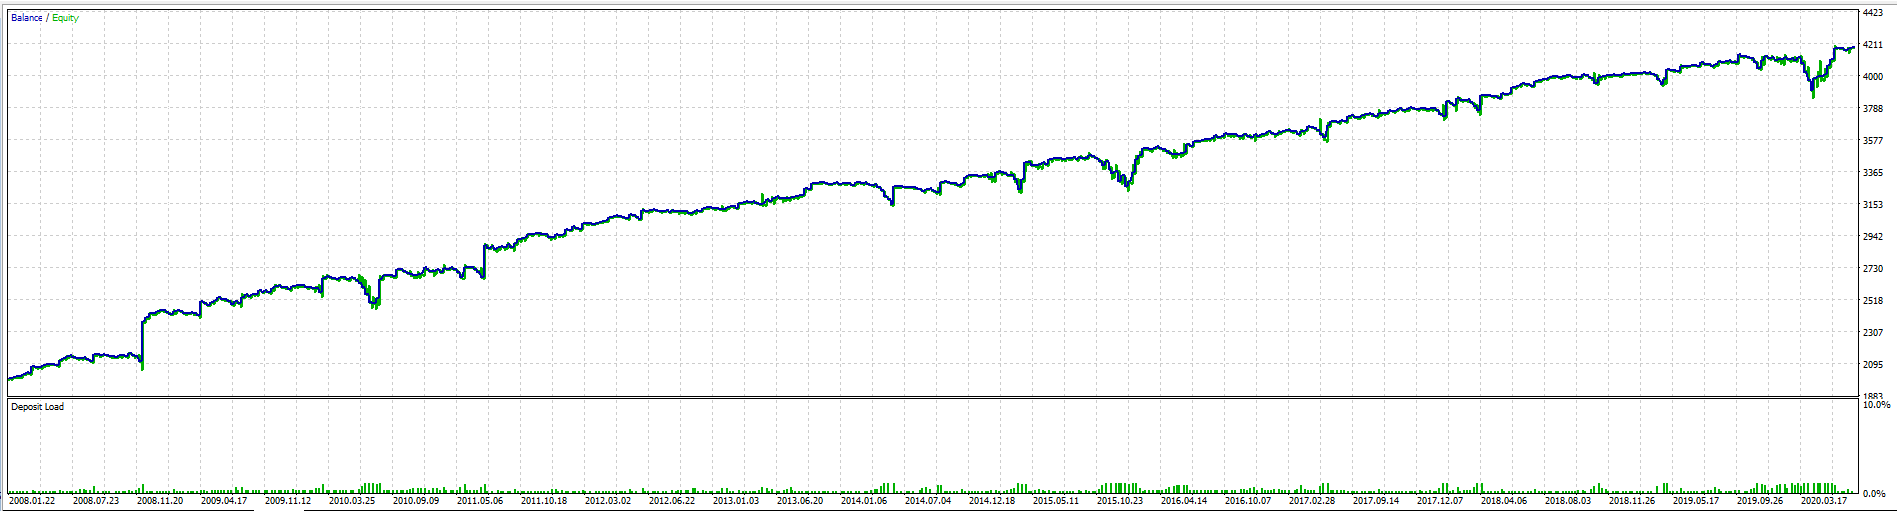Select the 2013.01.03 date label
Viewport: 1897px width, 511px height.
pyautogui.click(x=736, y=501)
